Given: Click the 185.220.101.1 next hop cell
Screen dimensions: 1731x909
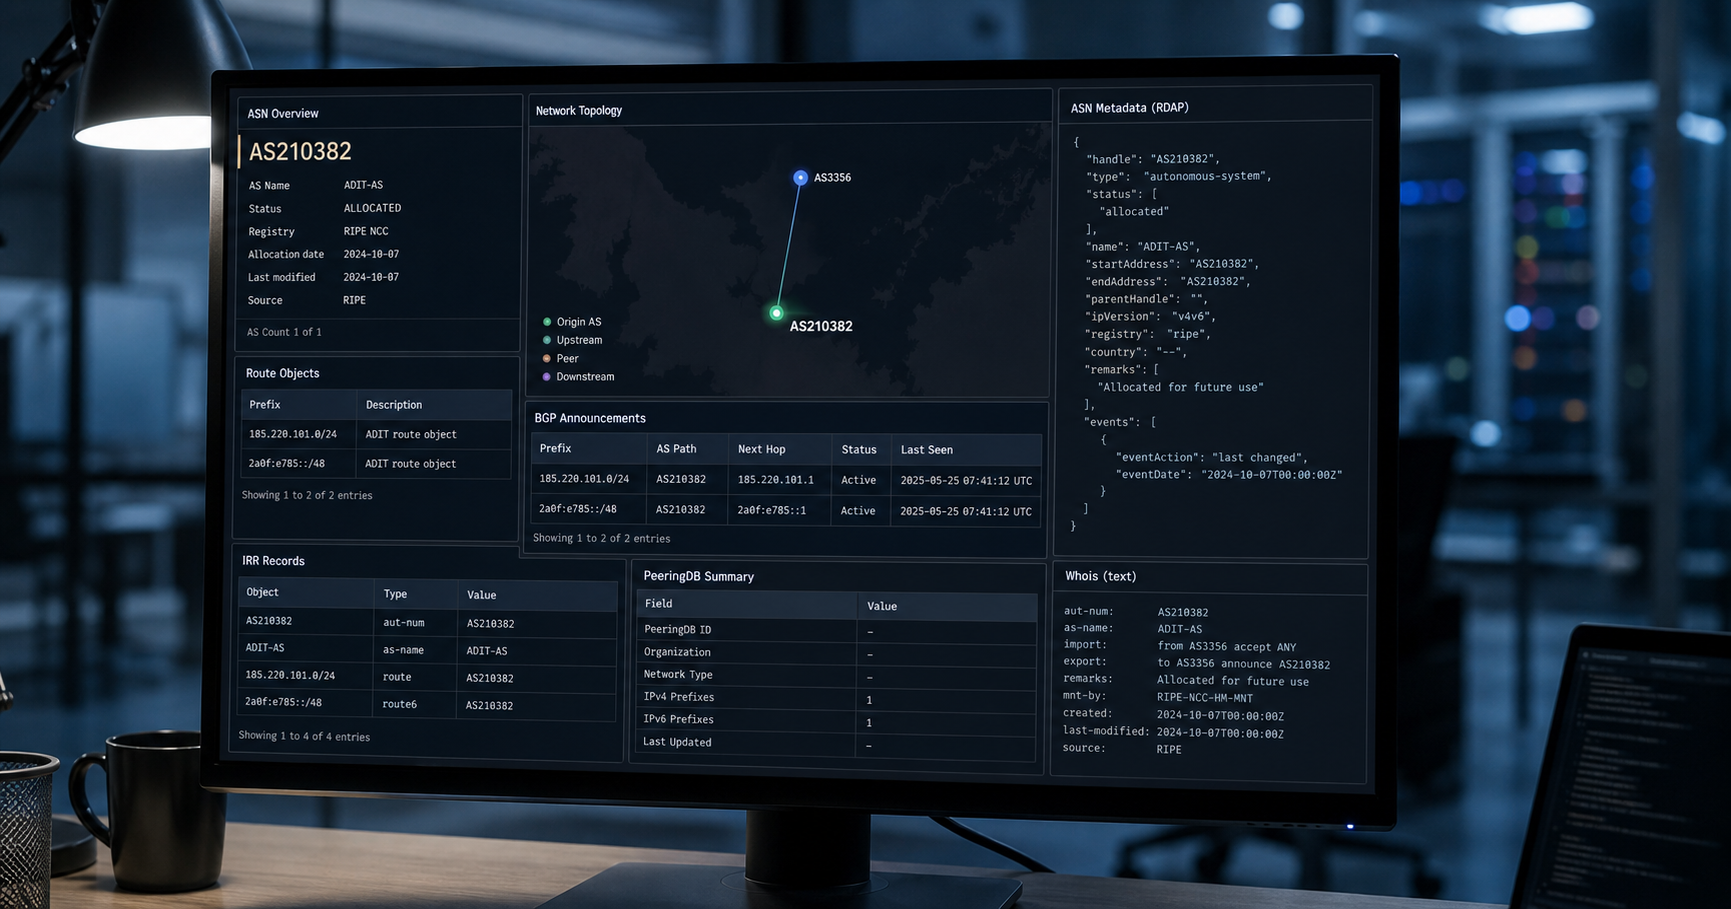Looking at the screenshot, I should pyautogui.click(x=776, y=480).
